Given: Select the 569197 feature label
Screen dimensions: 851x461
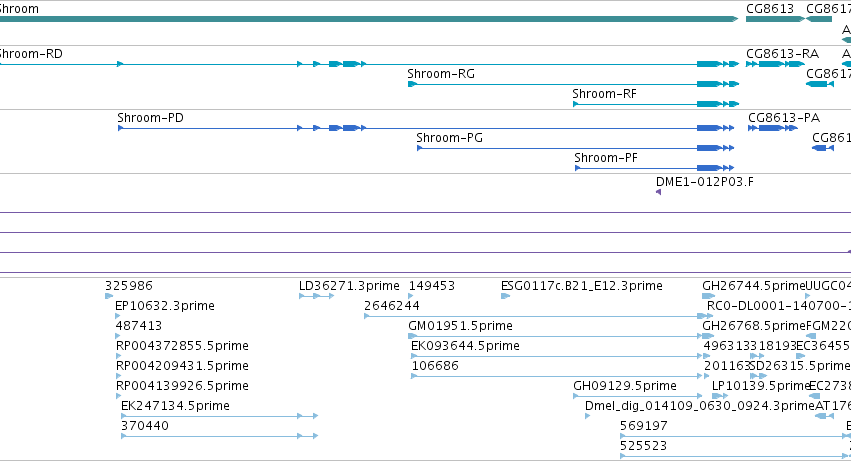Looking at the screenshot, I should click(x=644, y=426).
